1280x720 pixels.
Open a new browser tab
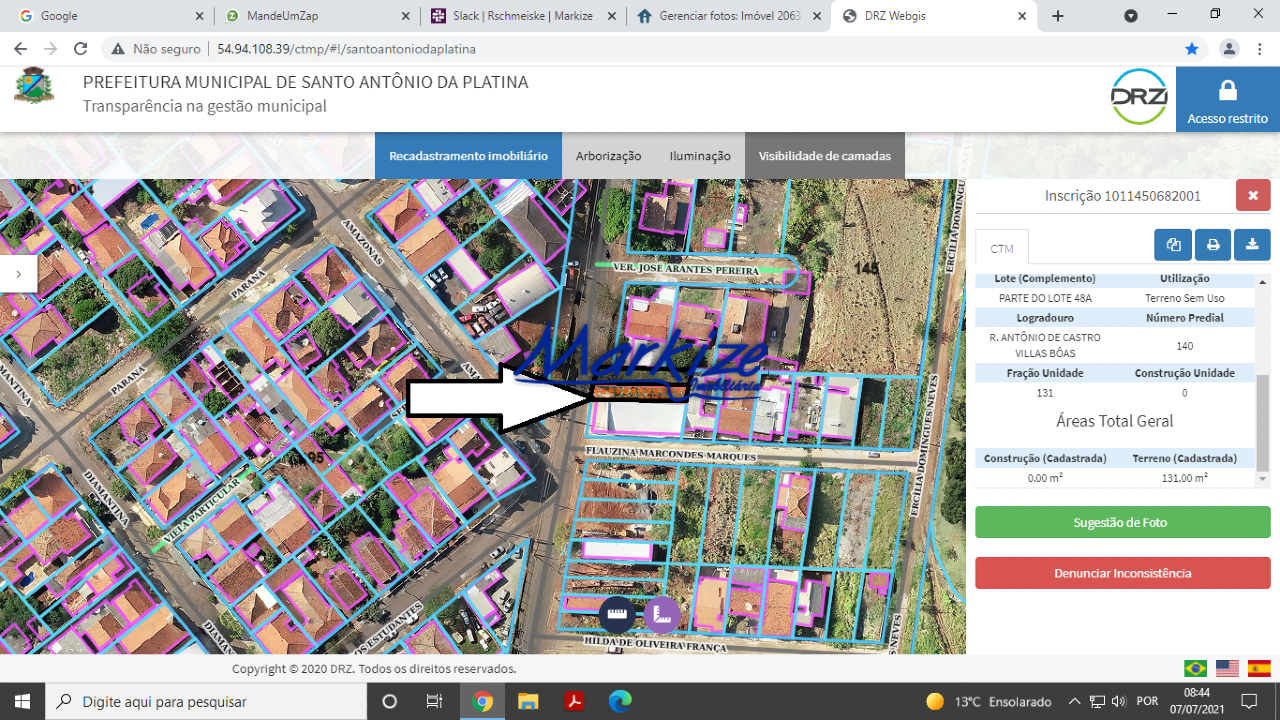1058,16
